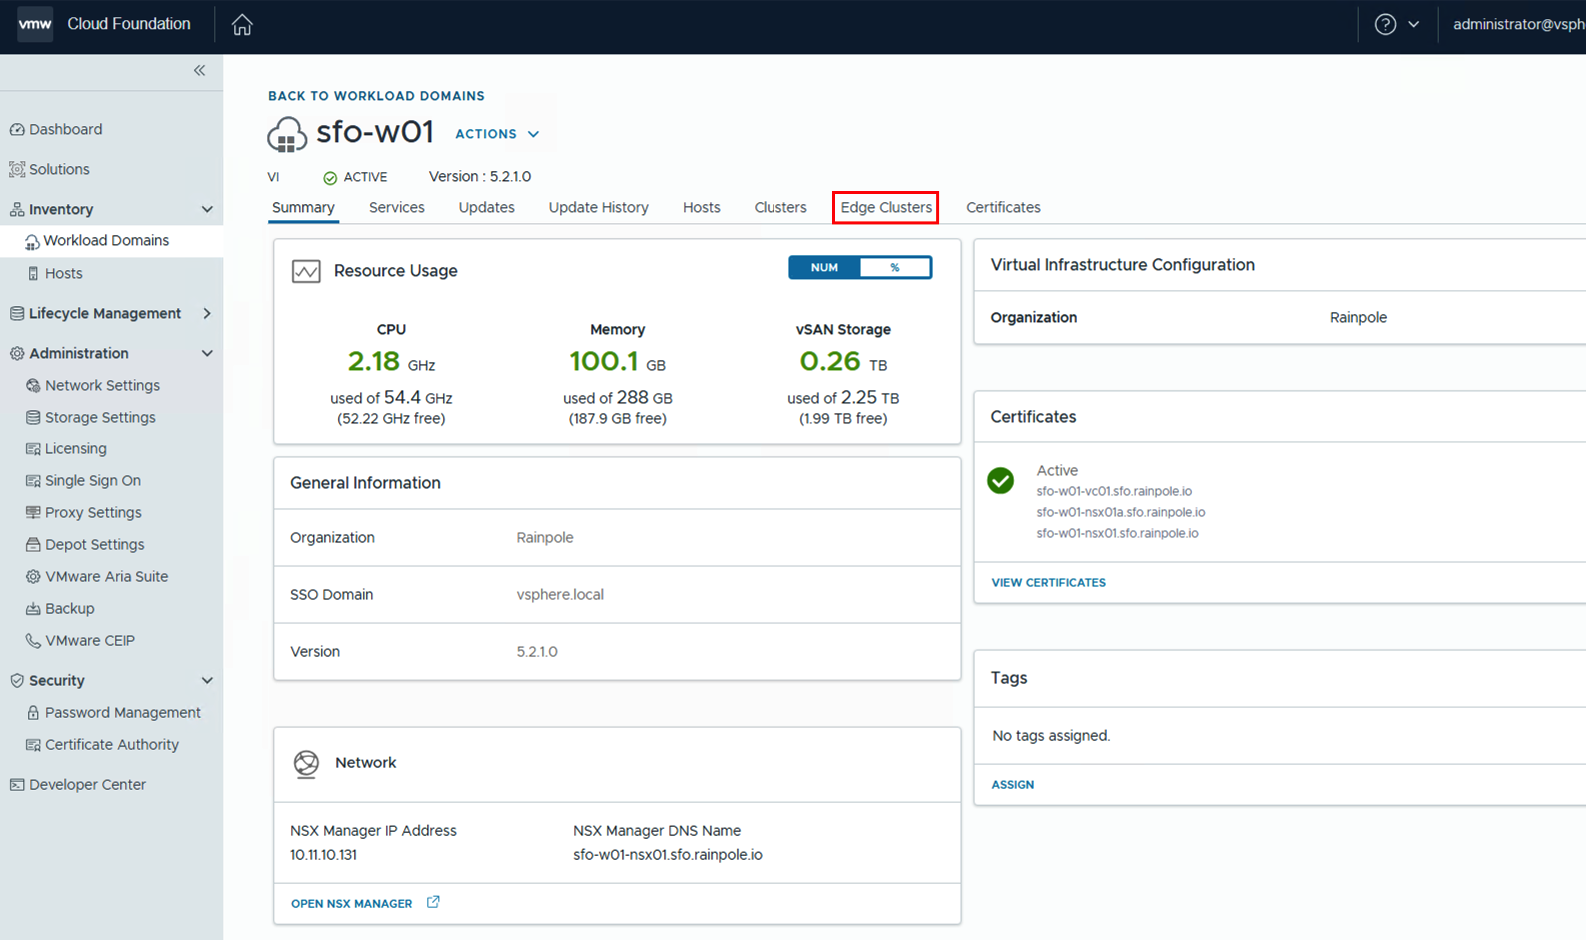This screenshot has width=1586, height=940.
Task: Switch Resource Usage to percent view
Action: 895,268
